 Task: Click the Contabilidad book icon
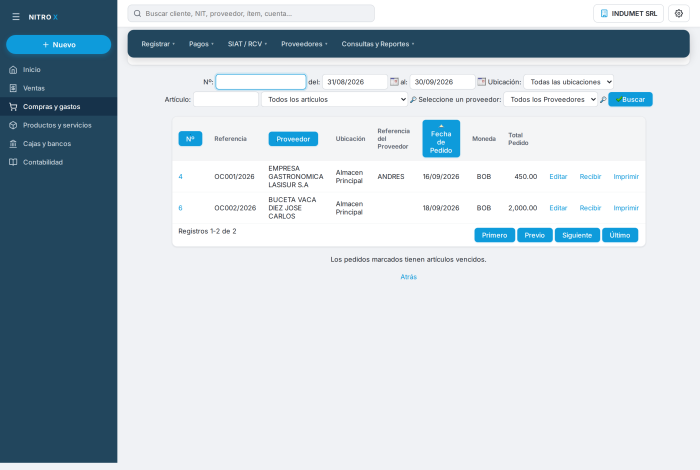(x=13, y=162)
